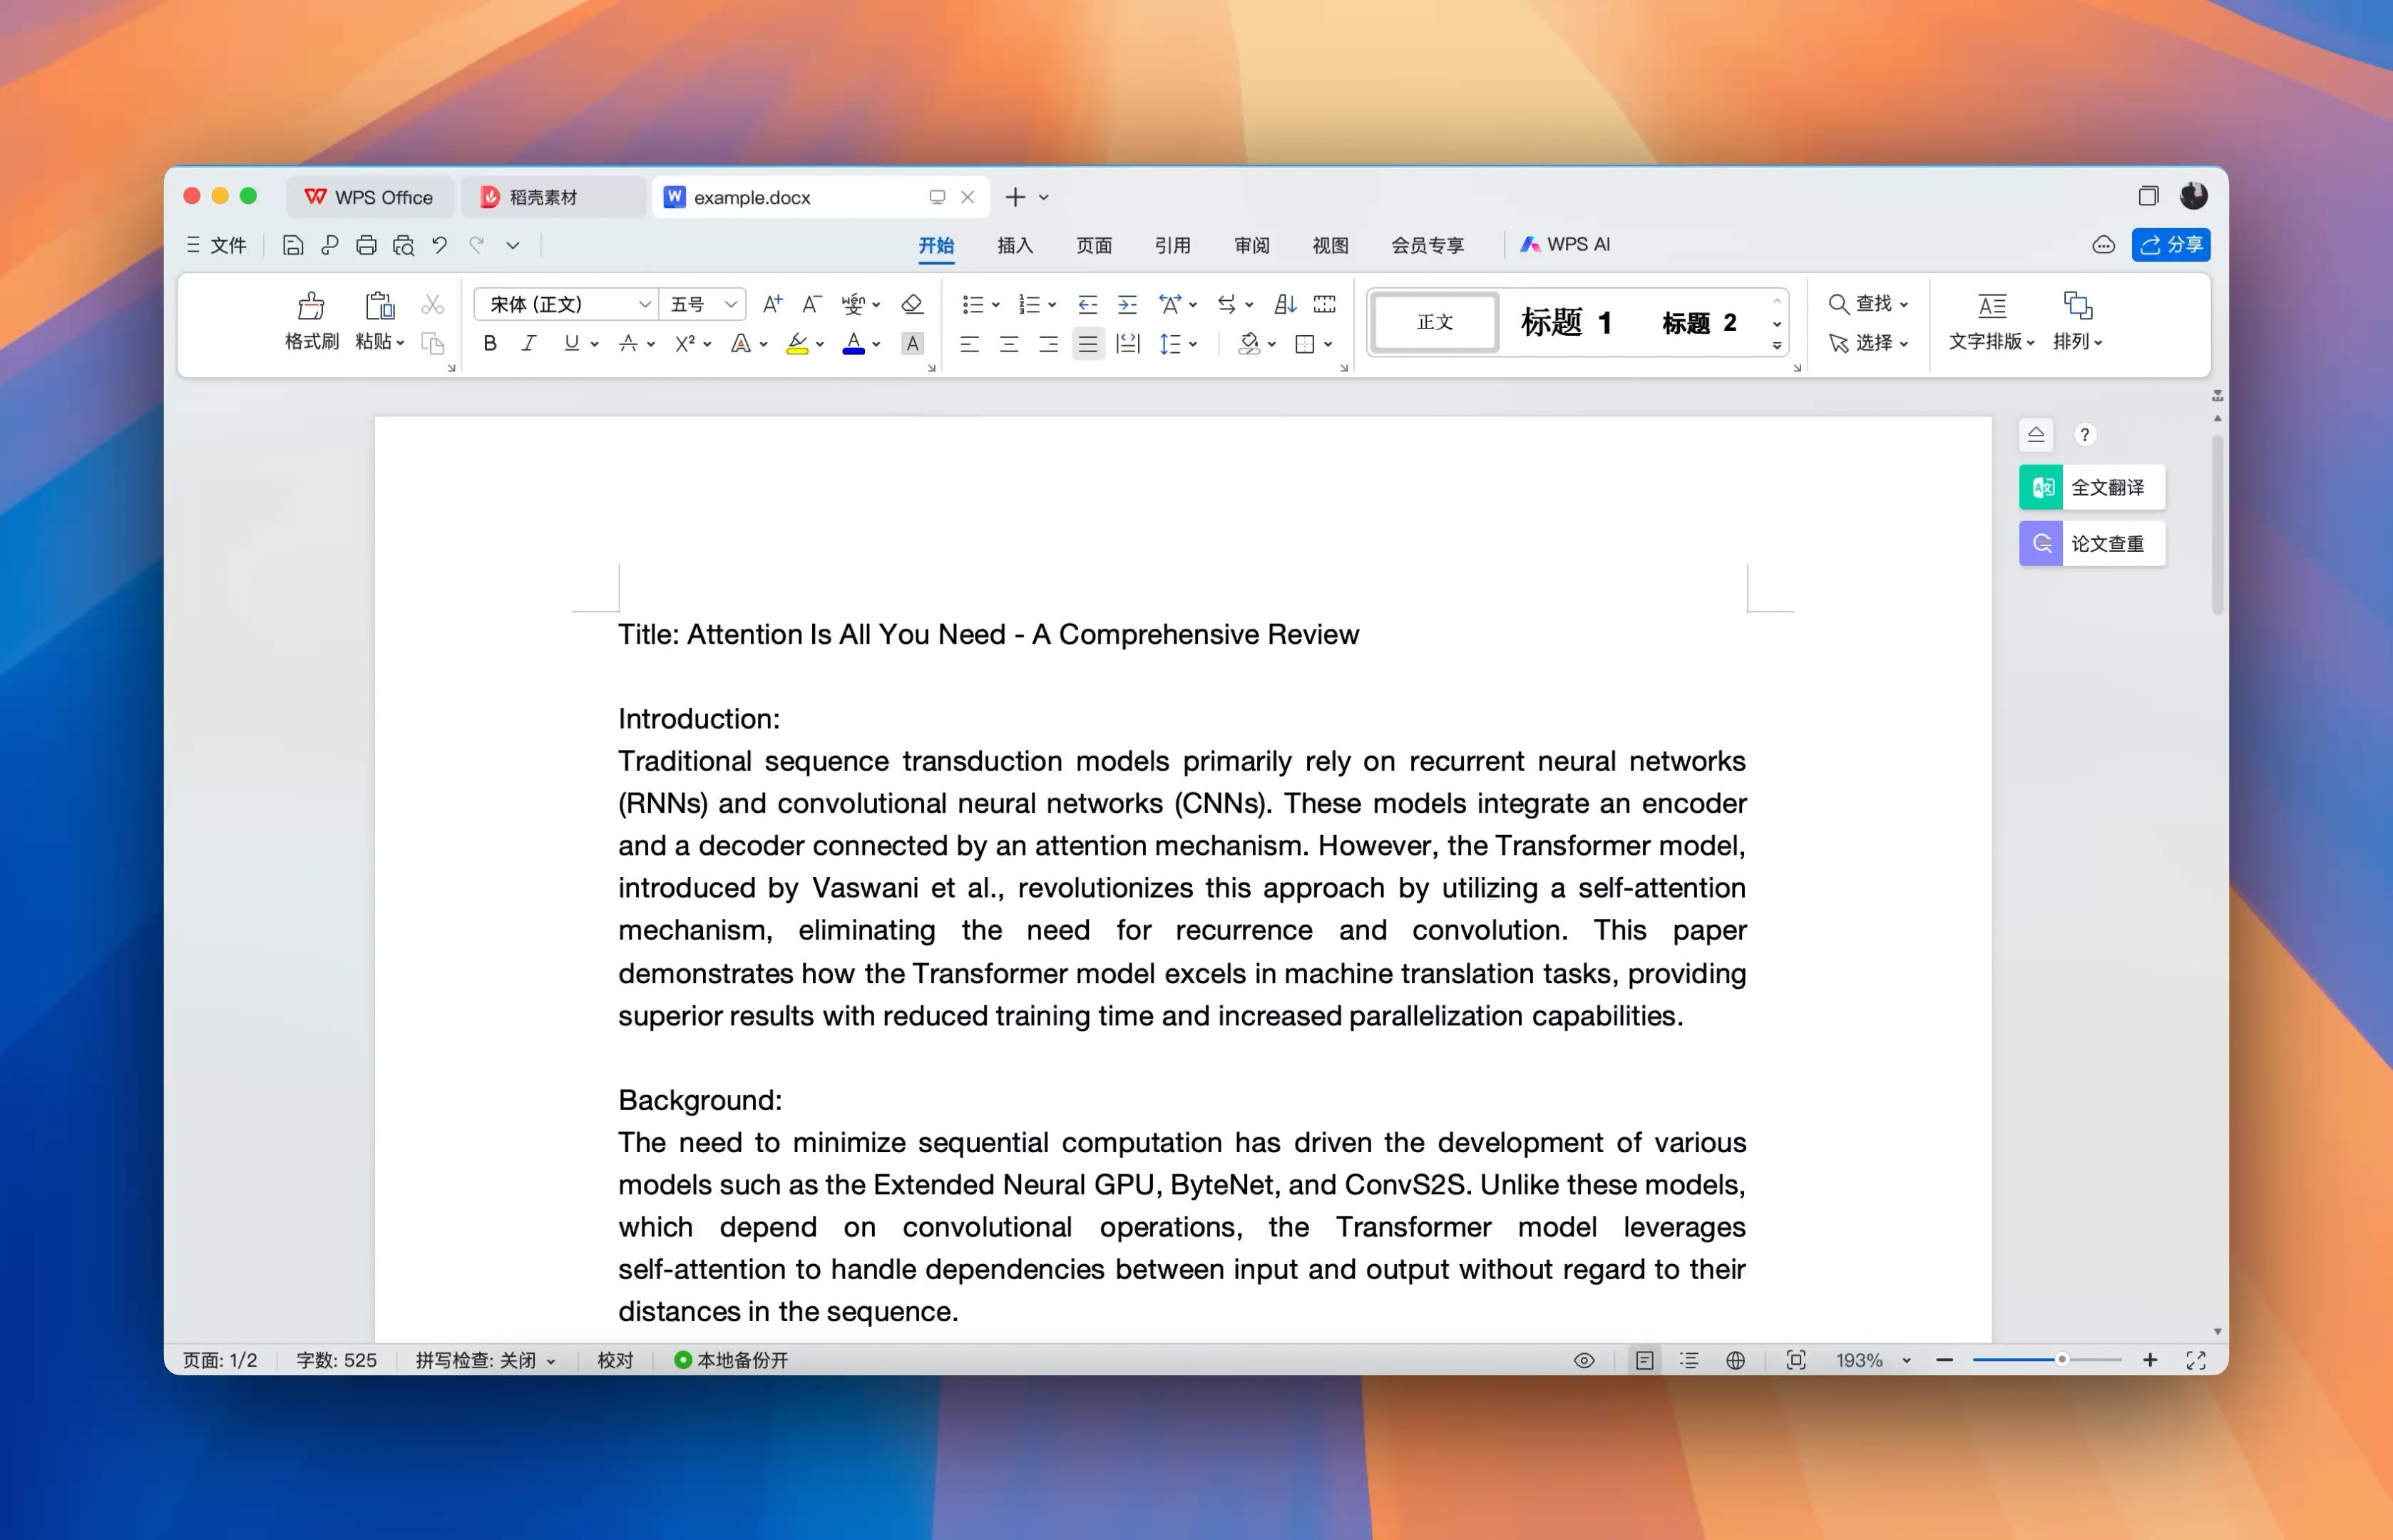Click the sort text icon
This screenshot has height=1540, width=2393.
point(1285,304)
